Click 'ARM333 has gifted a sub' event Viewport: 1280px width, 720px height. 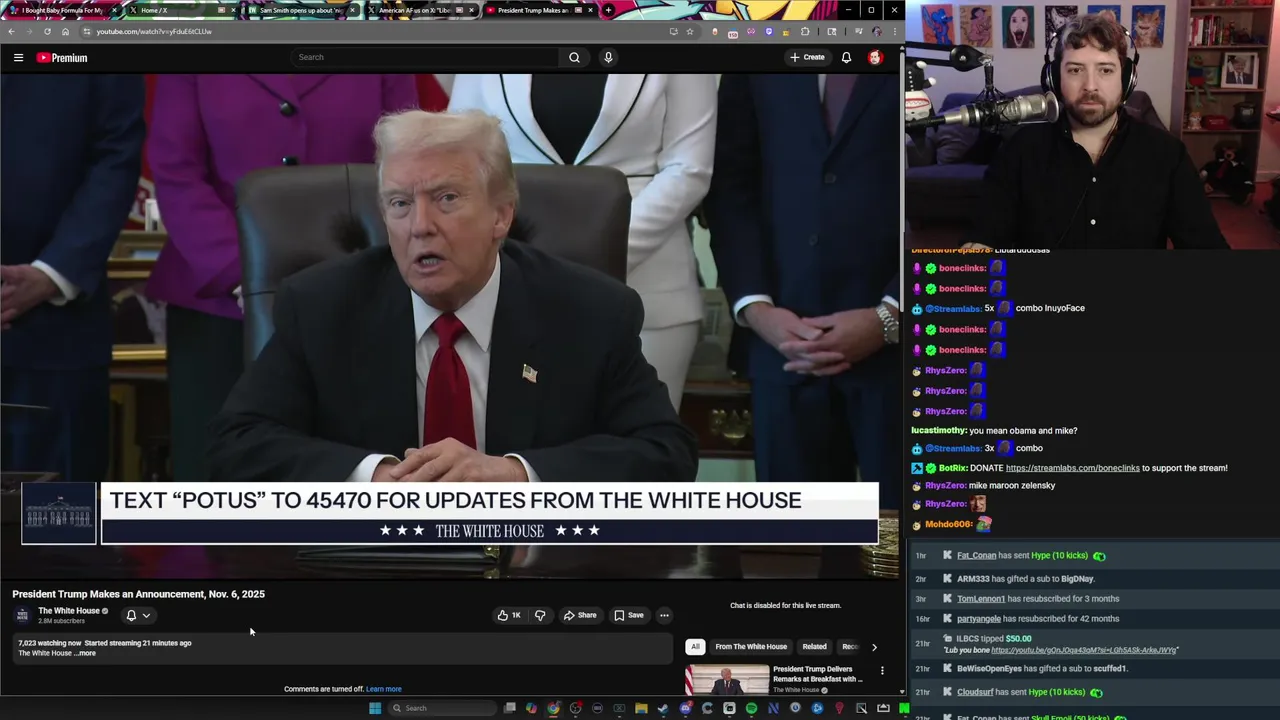coord(1026,579)
